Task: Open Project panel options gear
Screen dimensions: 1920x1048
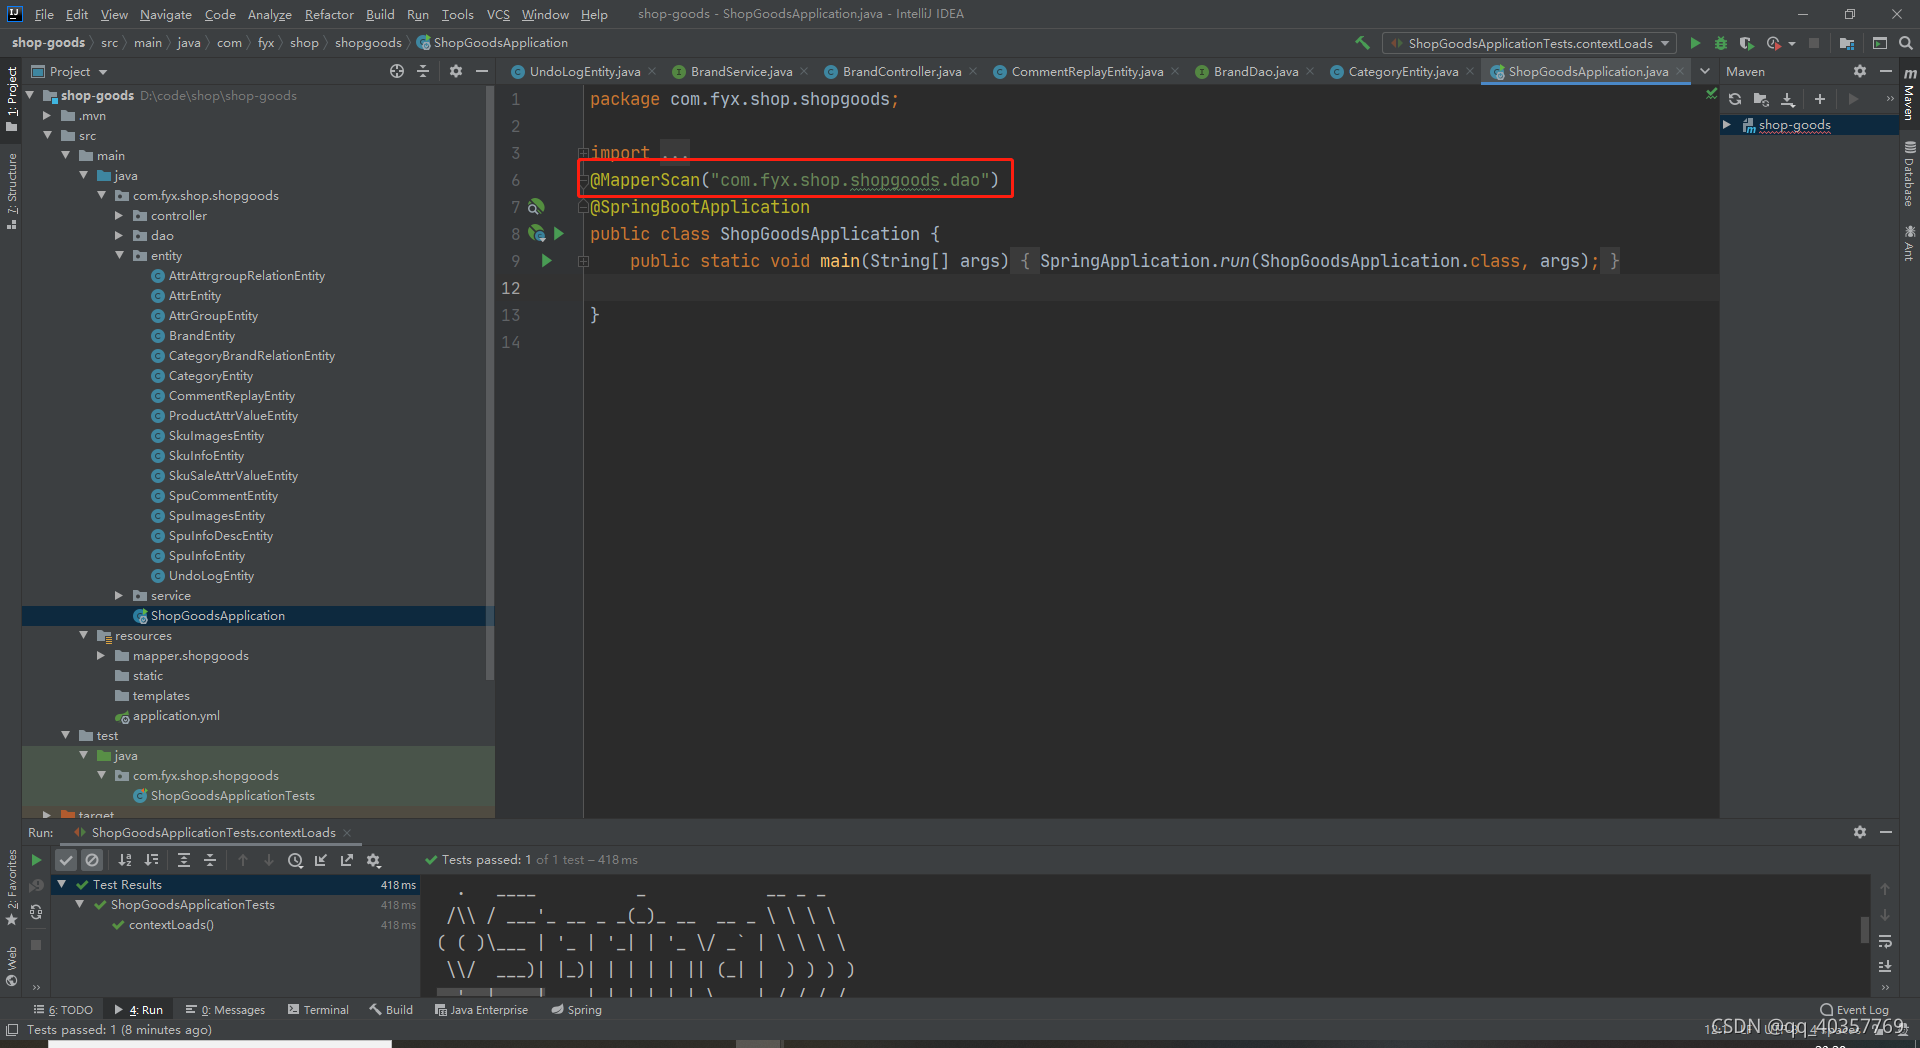Action: click(456, 71)
